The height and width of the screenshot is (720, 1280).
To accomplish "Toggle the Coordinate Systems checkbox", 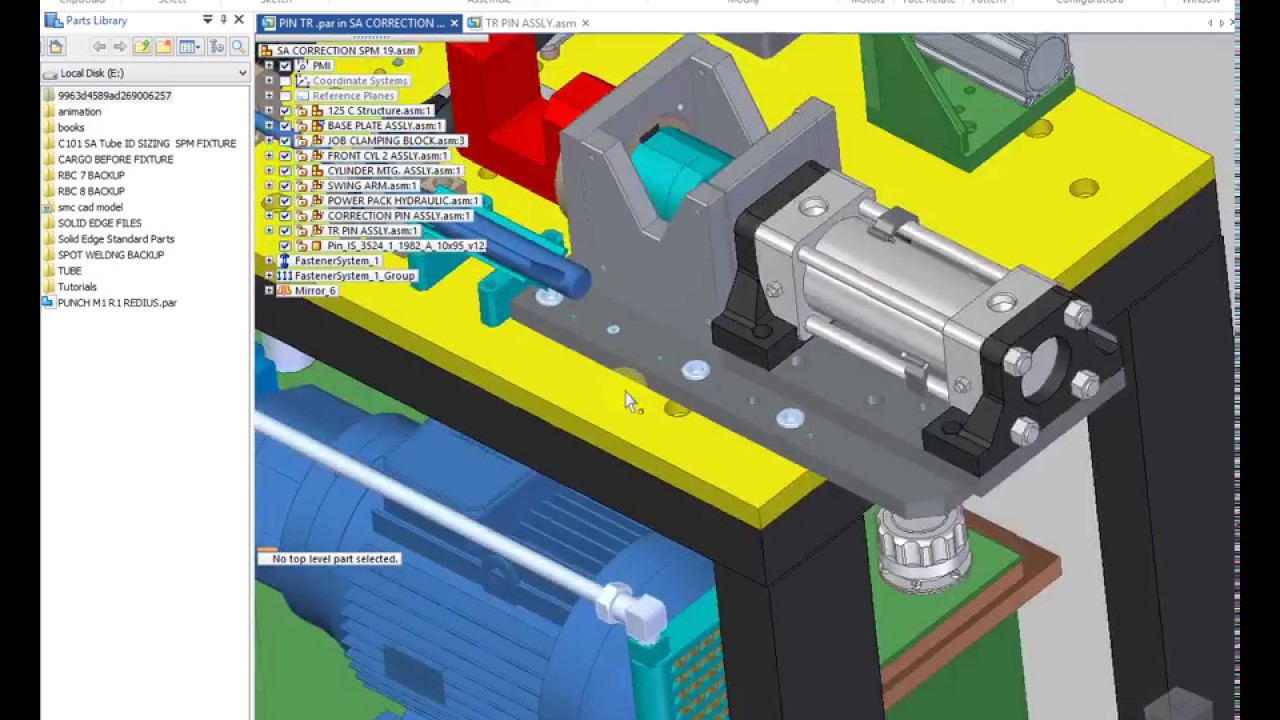I will 285,81.
